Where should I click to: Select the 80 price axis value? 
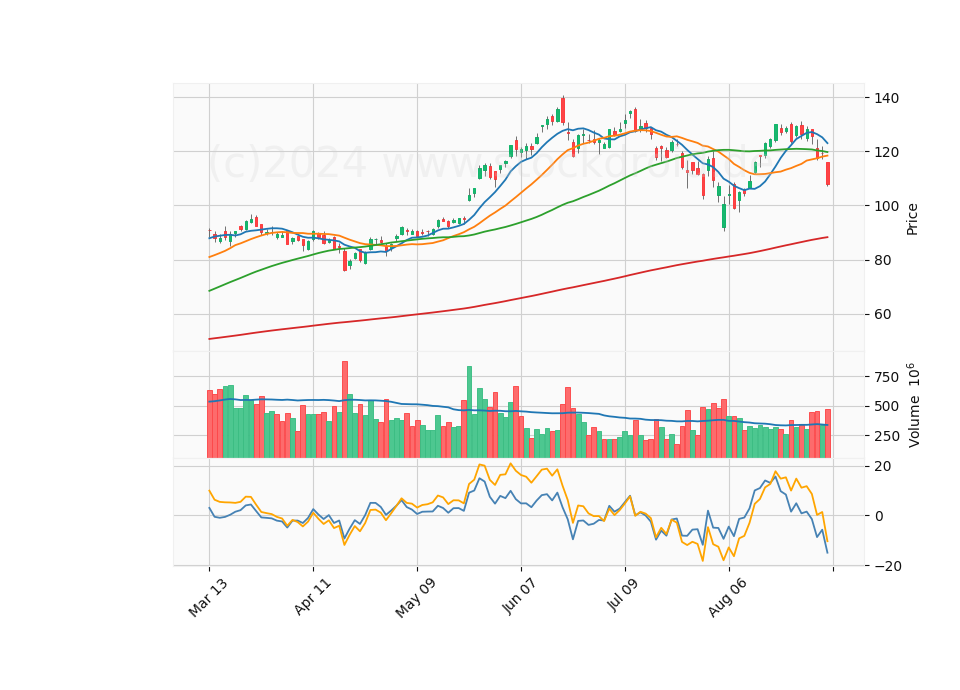883,260
